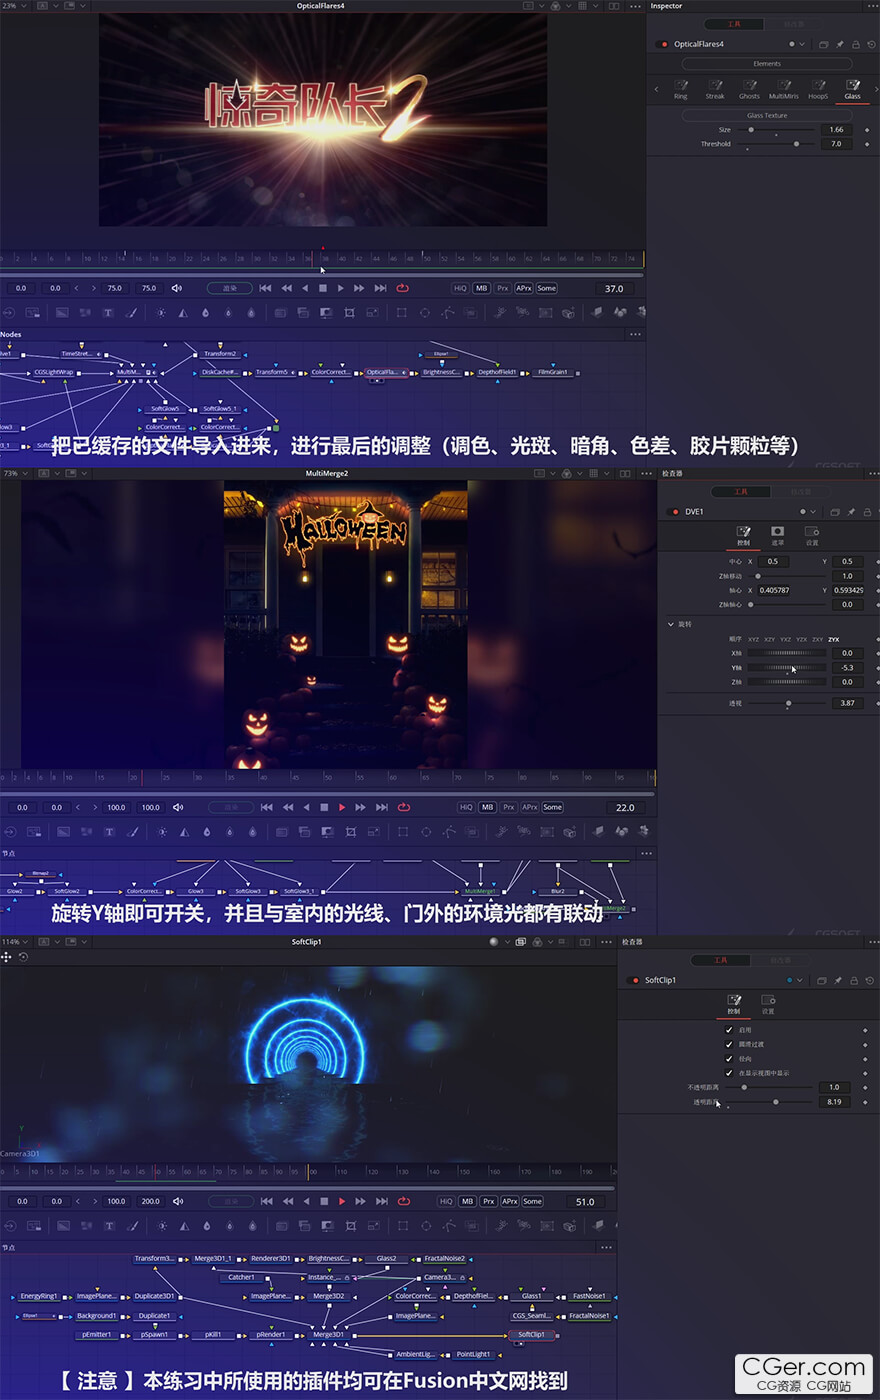Stop playback in the OpticalFlares4 transport bar
Screen dimensions: 880x1400
323,288
